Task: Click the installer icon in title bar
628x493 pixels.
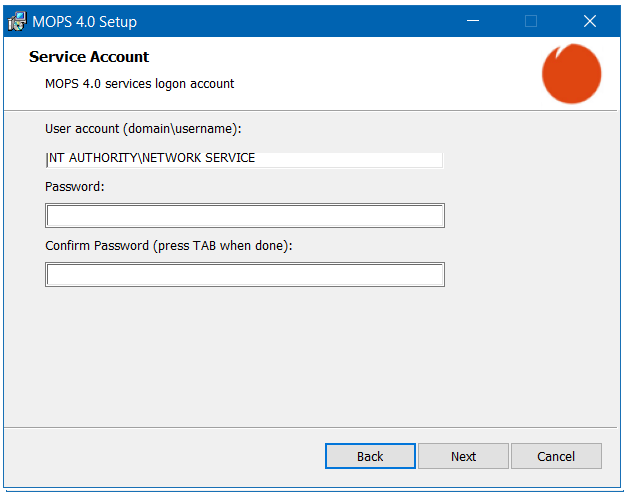Action: (x=17, y=21)
